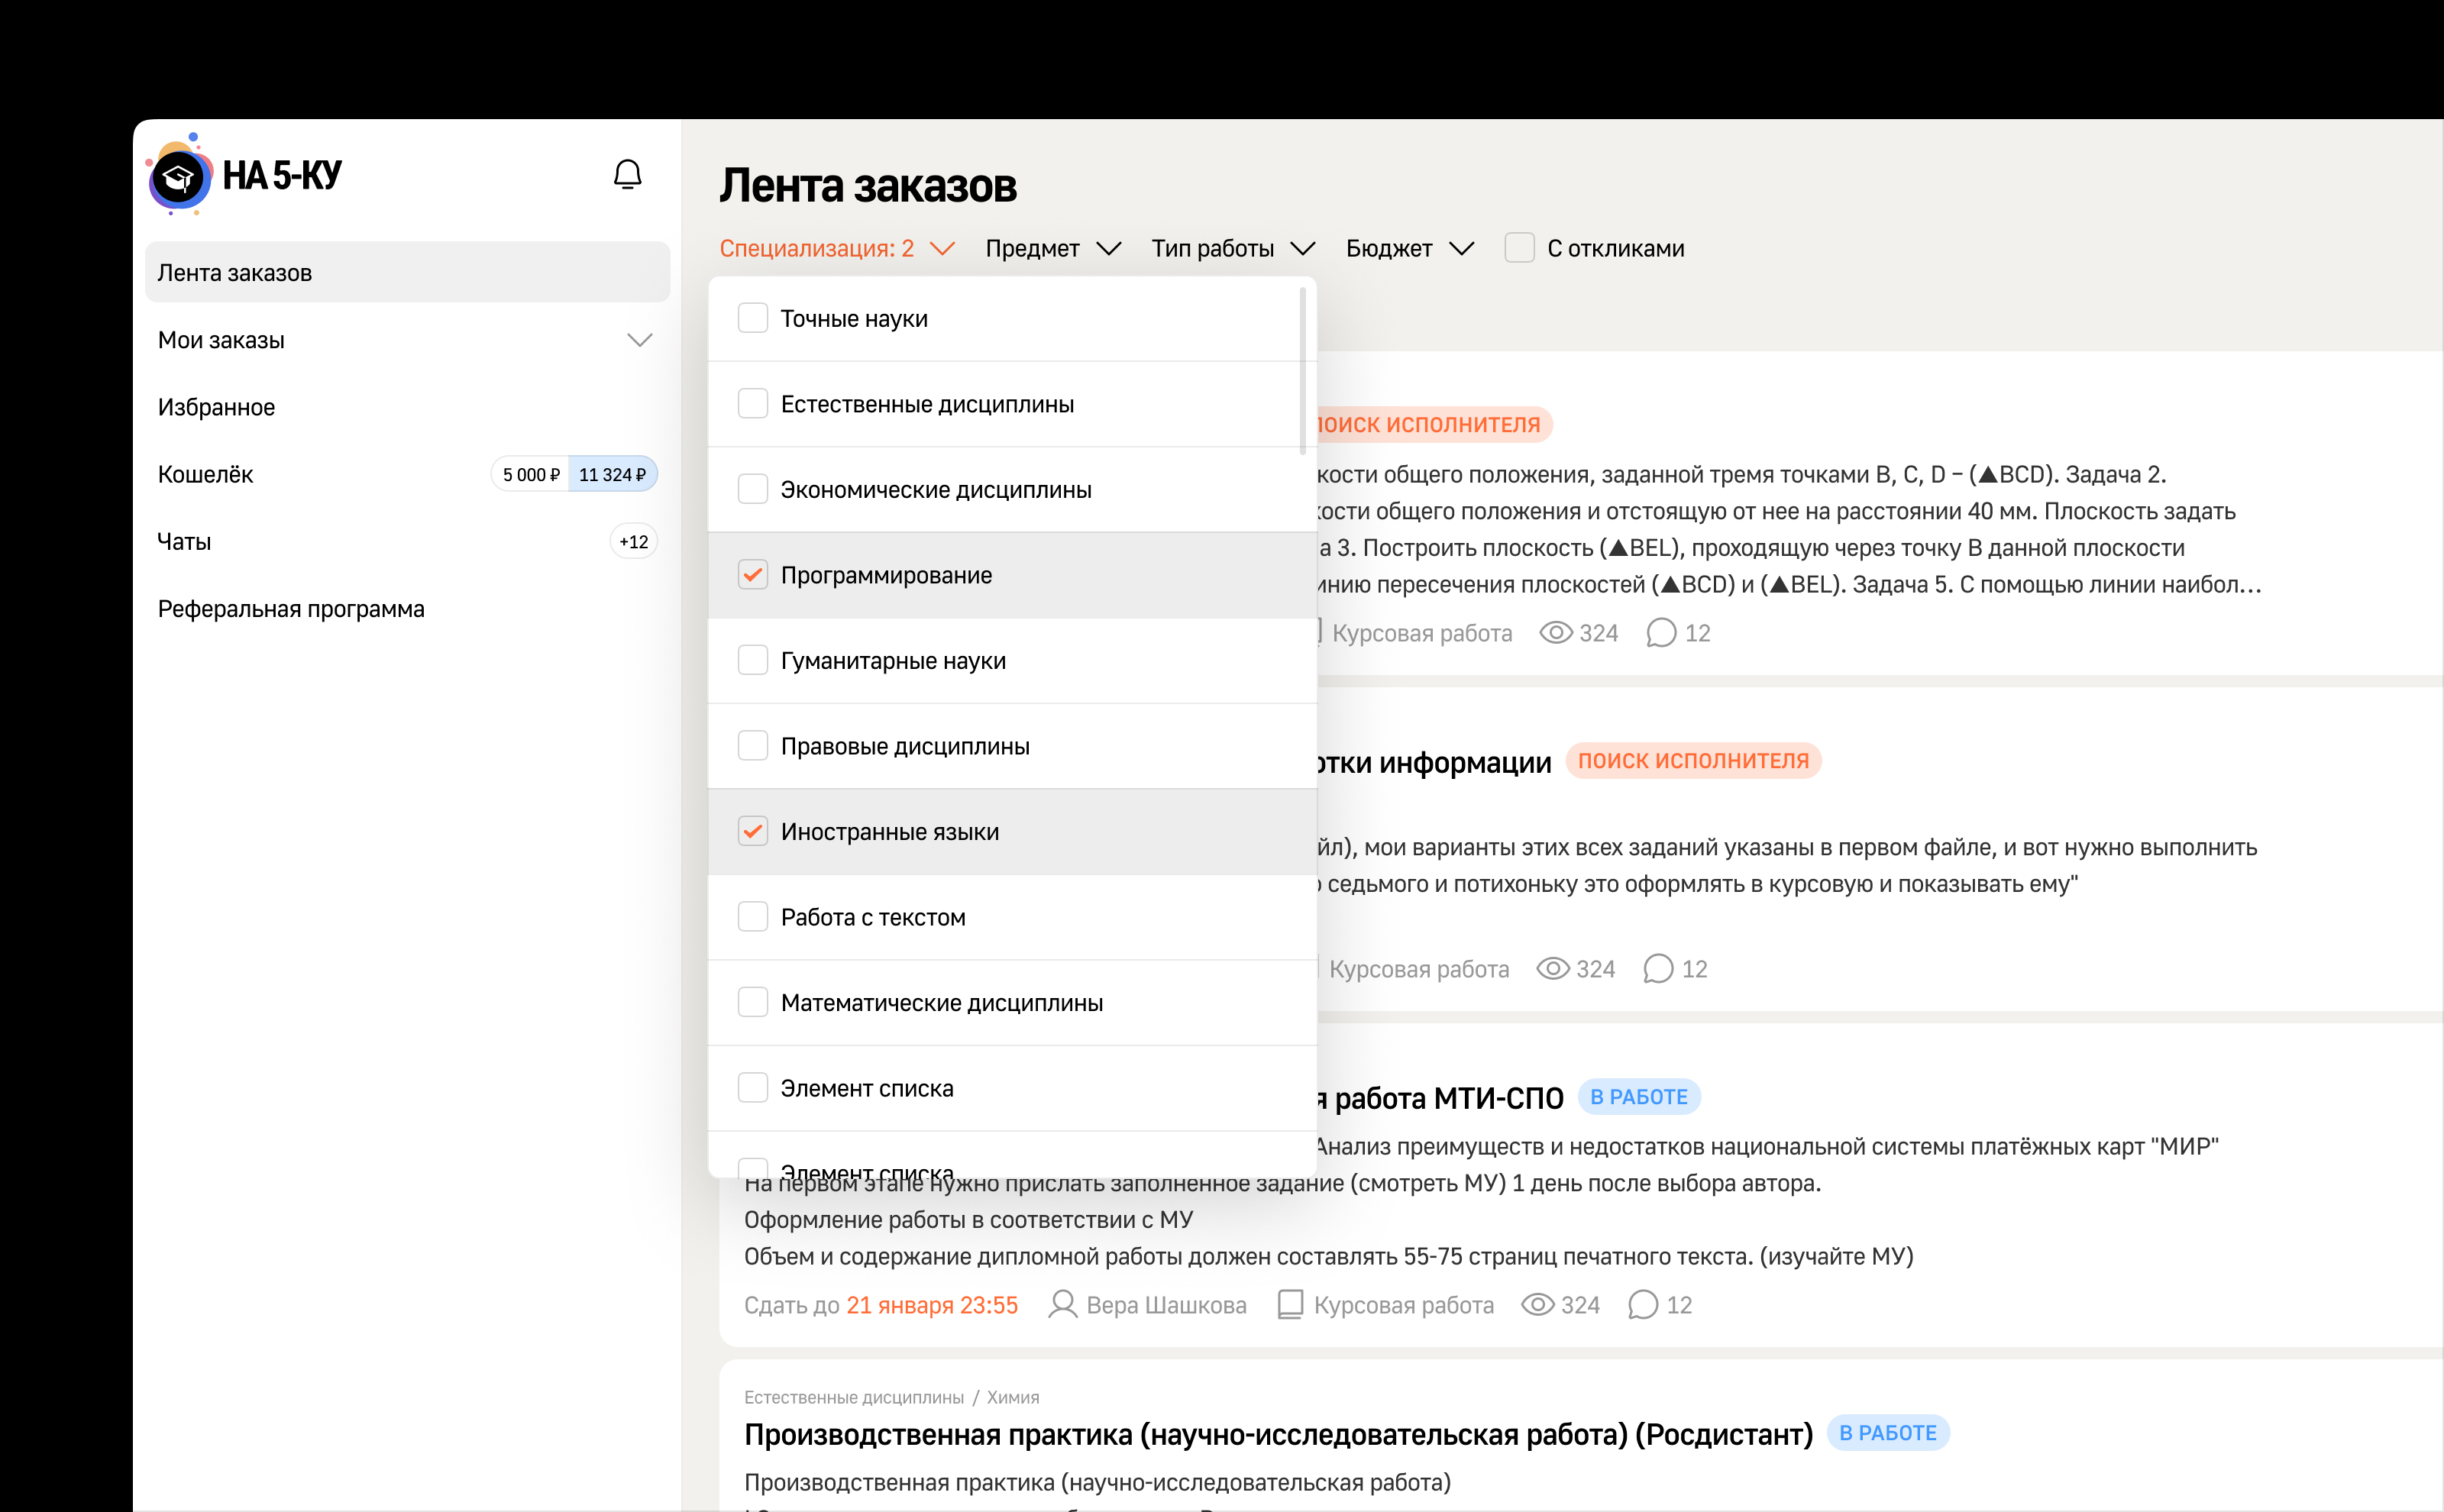Screen dimensions: 2444x1512
Task: Click ПОИСК ИСПОЛНИТЕЛЯ badge on информации order
Action: (x=1693, y=761)
